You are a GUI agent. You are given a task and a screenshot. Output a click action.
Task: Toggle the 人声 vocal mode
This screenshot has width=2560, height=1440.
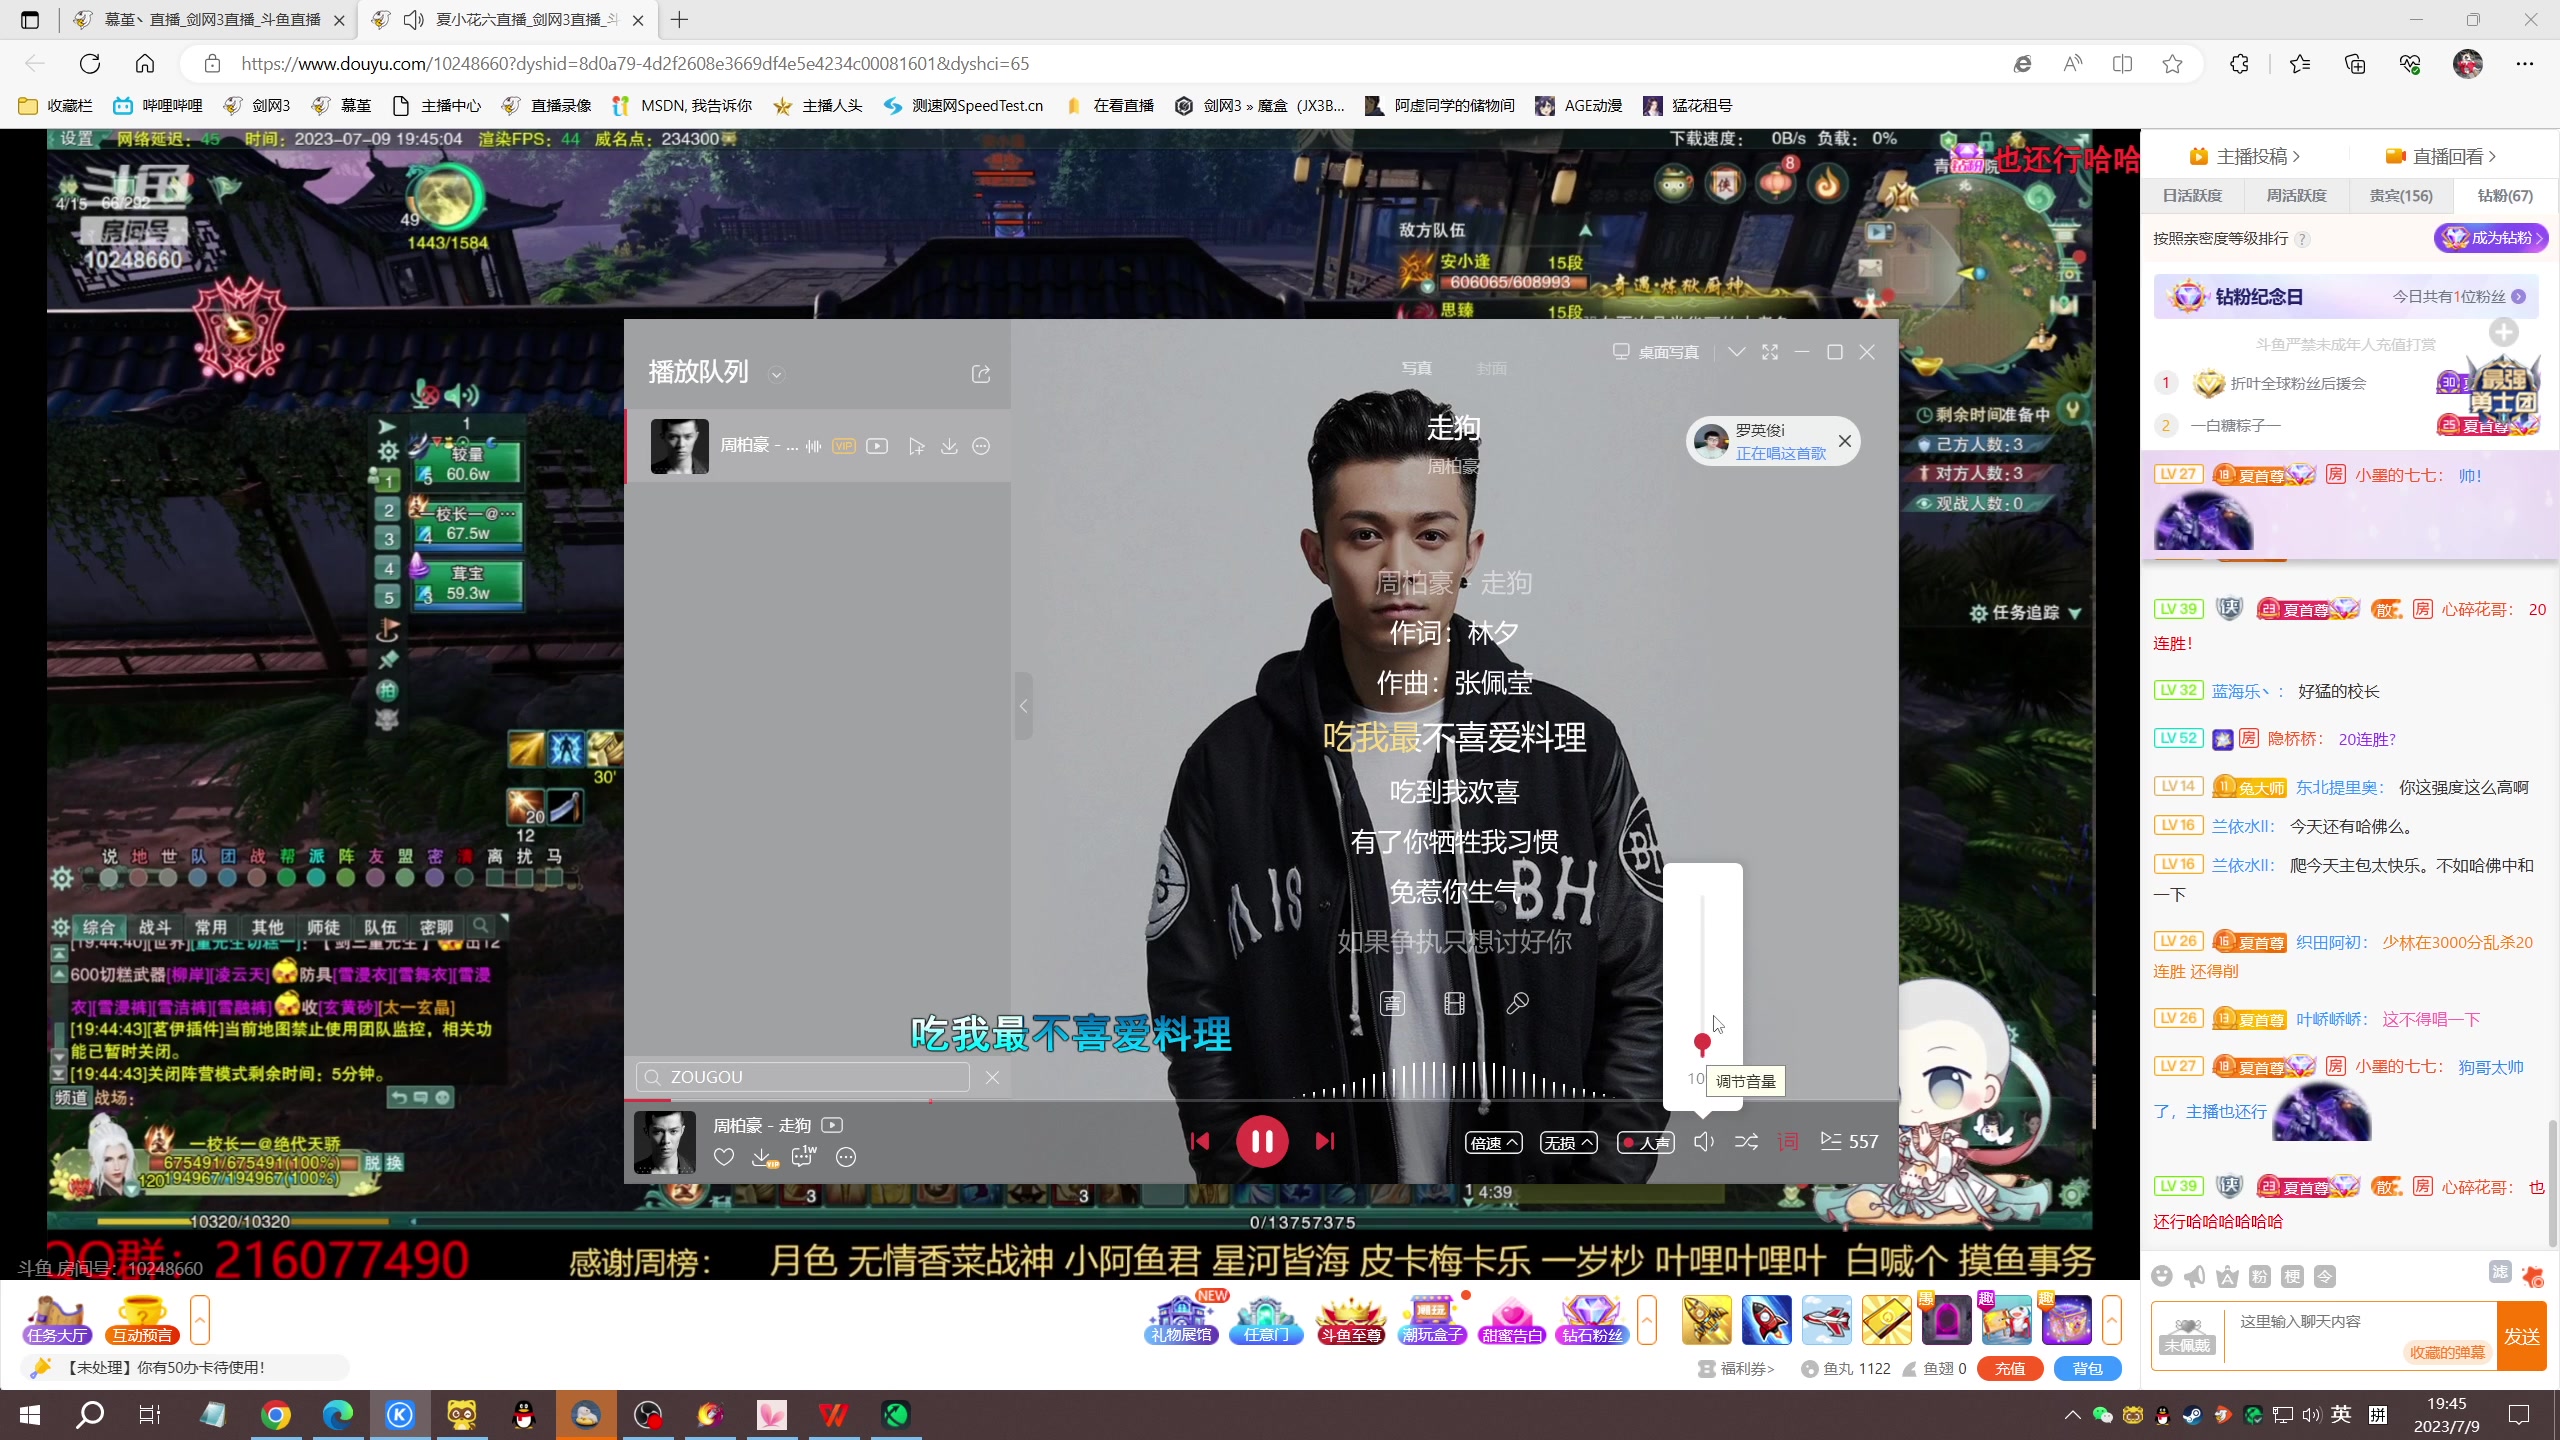tap(1645, 1142)
